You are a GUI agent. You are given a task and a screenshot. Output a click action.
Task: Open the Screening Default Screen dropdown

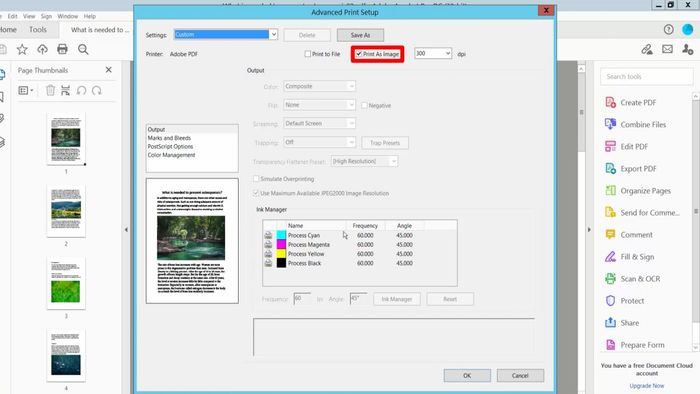pyautogui.click(x=320, y=123)
